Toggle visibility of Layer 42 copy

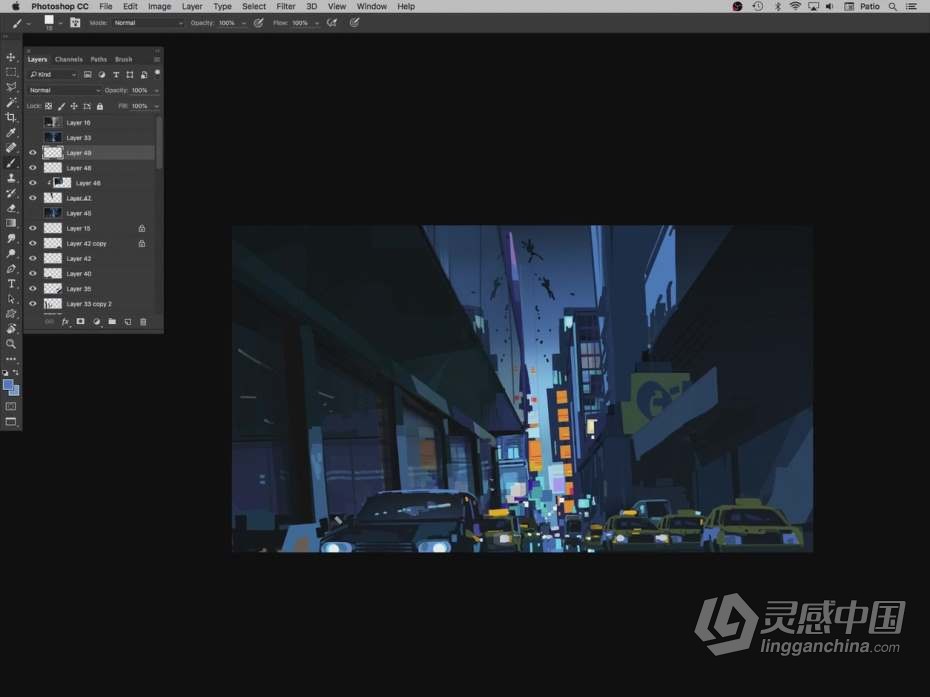(33, 244)
